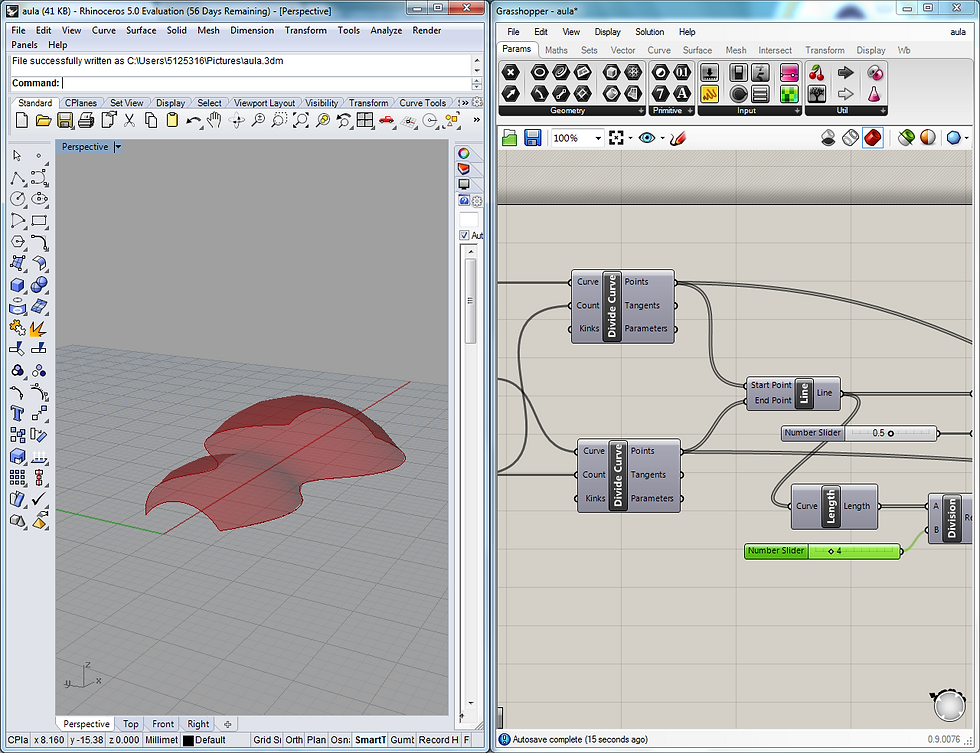Viewport: 980px width, 753px height.
Task: Toggle Osnap in Rhino status bar
Action: coord(340,740)
